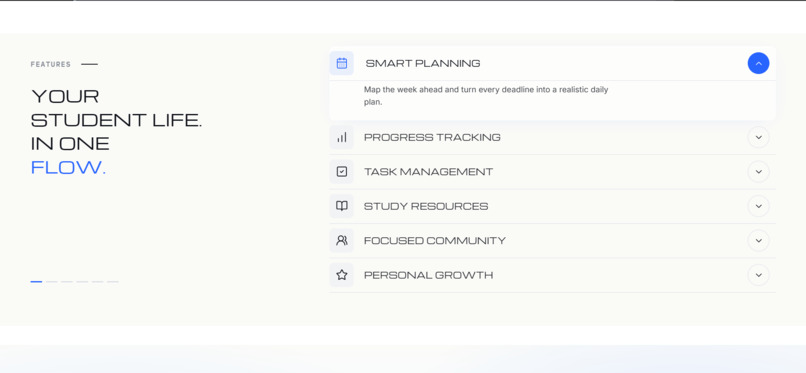Viewport: 806px width, 373px height.
Task: Click the star icon beside Personal Growth
Action: point(342,275)
